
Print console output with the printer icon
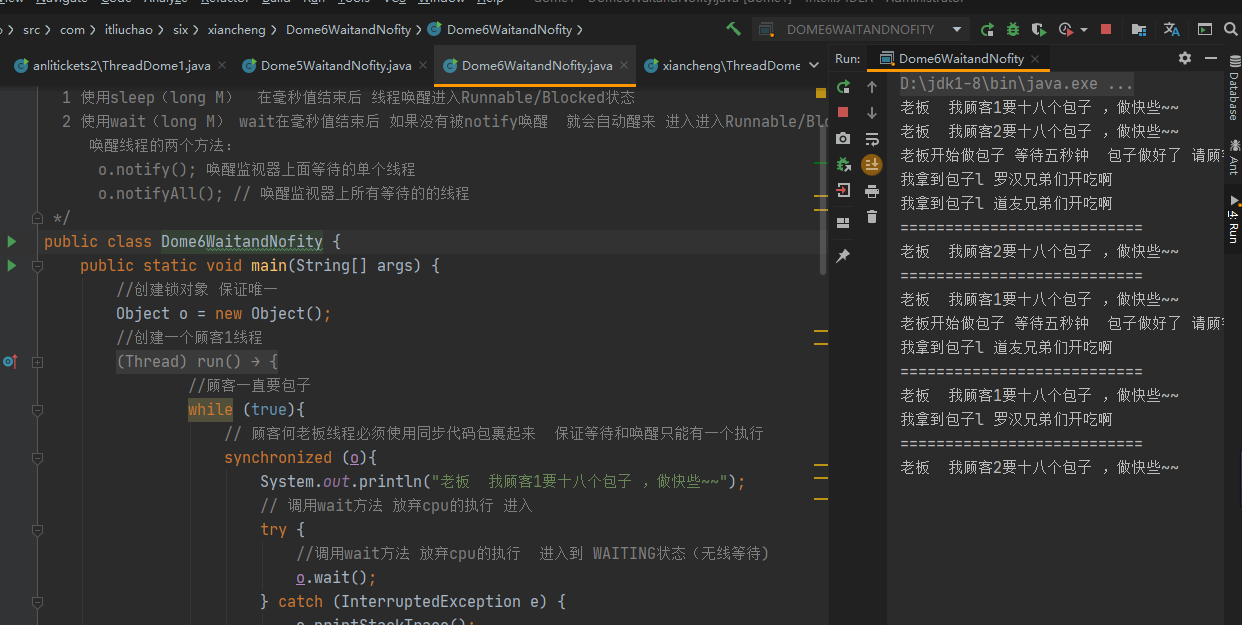pos(872,191)
